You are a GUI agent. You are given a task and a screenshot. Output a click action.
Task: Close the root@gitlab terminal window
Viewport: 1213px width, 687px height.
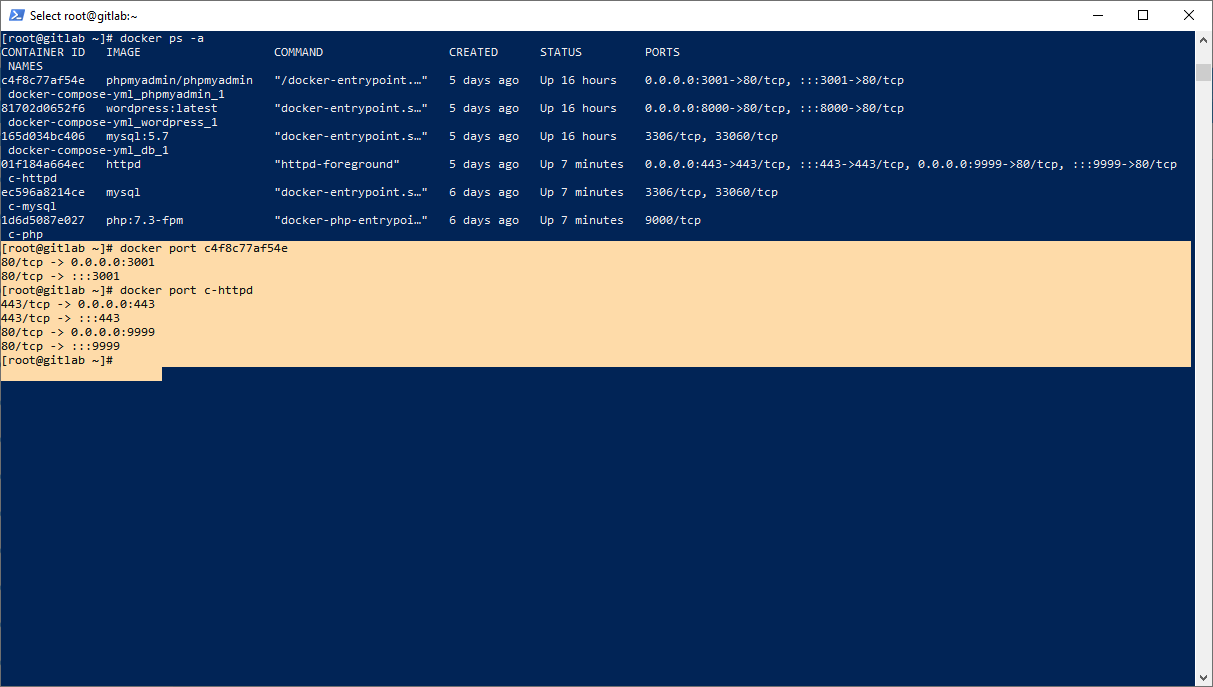tap(1189, 15)
